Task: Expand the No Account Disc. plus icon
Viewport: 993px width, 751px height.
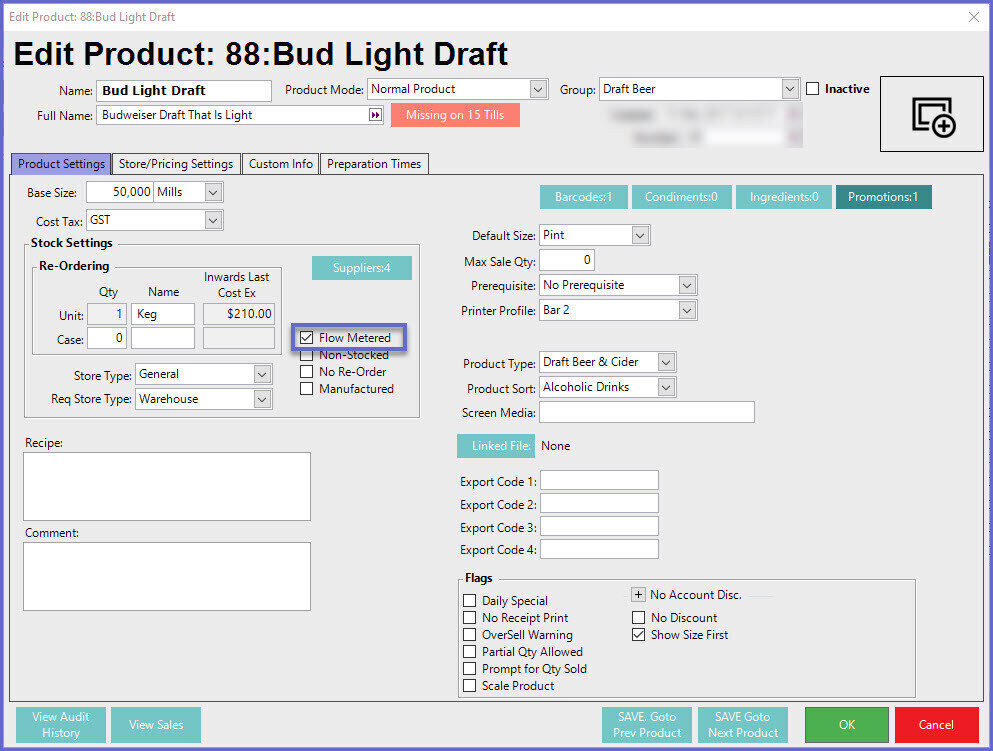Action: pyautogui.click(x=639, y=595)
